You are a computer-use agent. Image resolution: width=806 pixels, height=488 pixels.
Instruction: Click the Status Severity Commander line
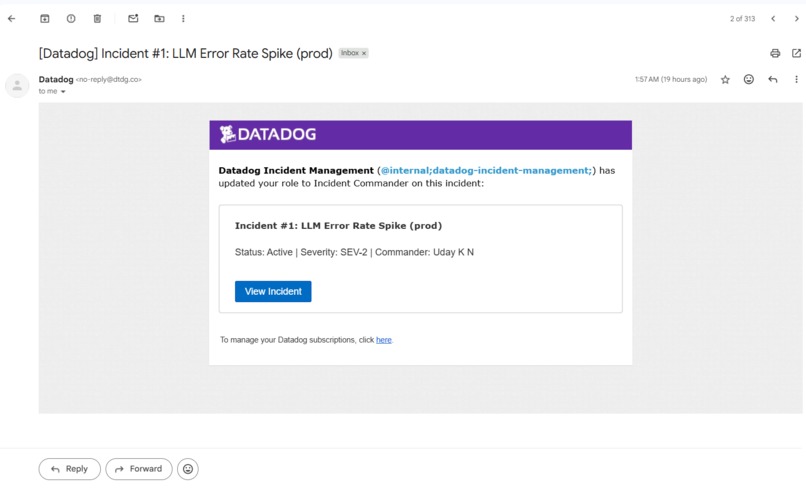click(x=354, y=252)
